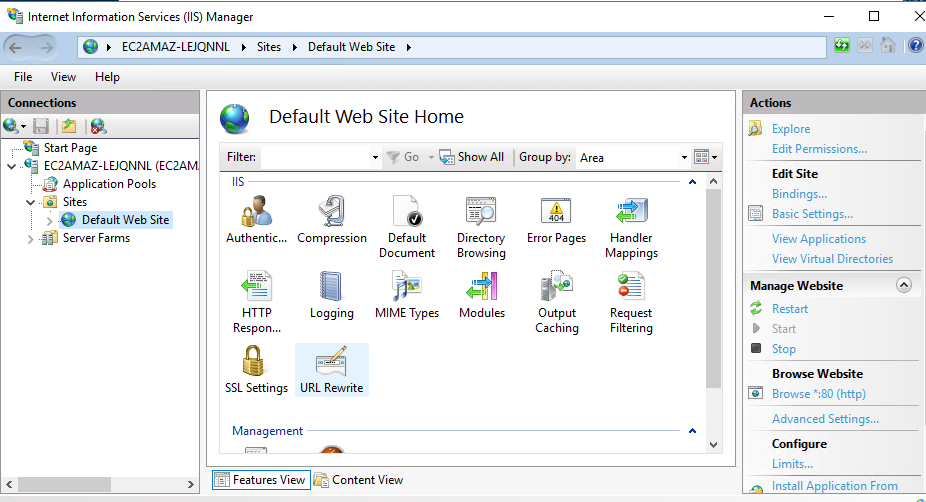Select Default Web Site tree item
Image resolution: width=926 pixels, height=502 pixels.
[x=125, y=220]
